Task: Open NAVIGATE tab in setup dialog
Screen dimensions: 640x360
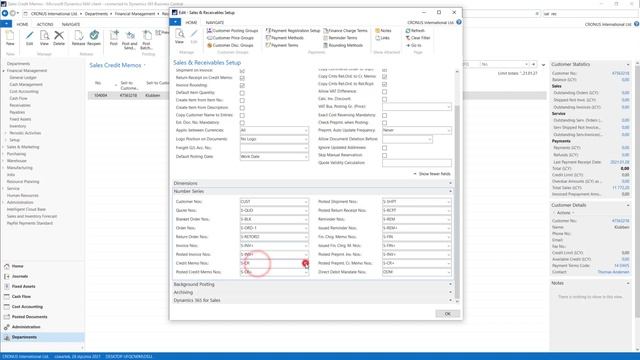Action: (x=215, y=22)
